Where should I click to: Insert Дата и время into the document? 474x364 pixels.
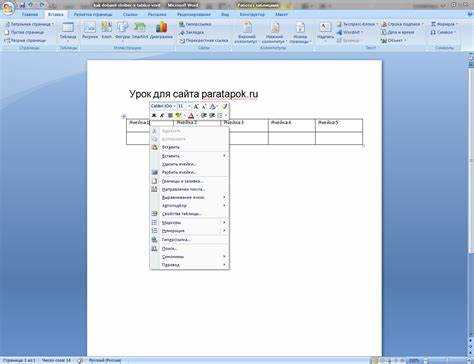tap(398, 32)
